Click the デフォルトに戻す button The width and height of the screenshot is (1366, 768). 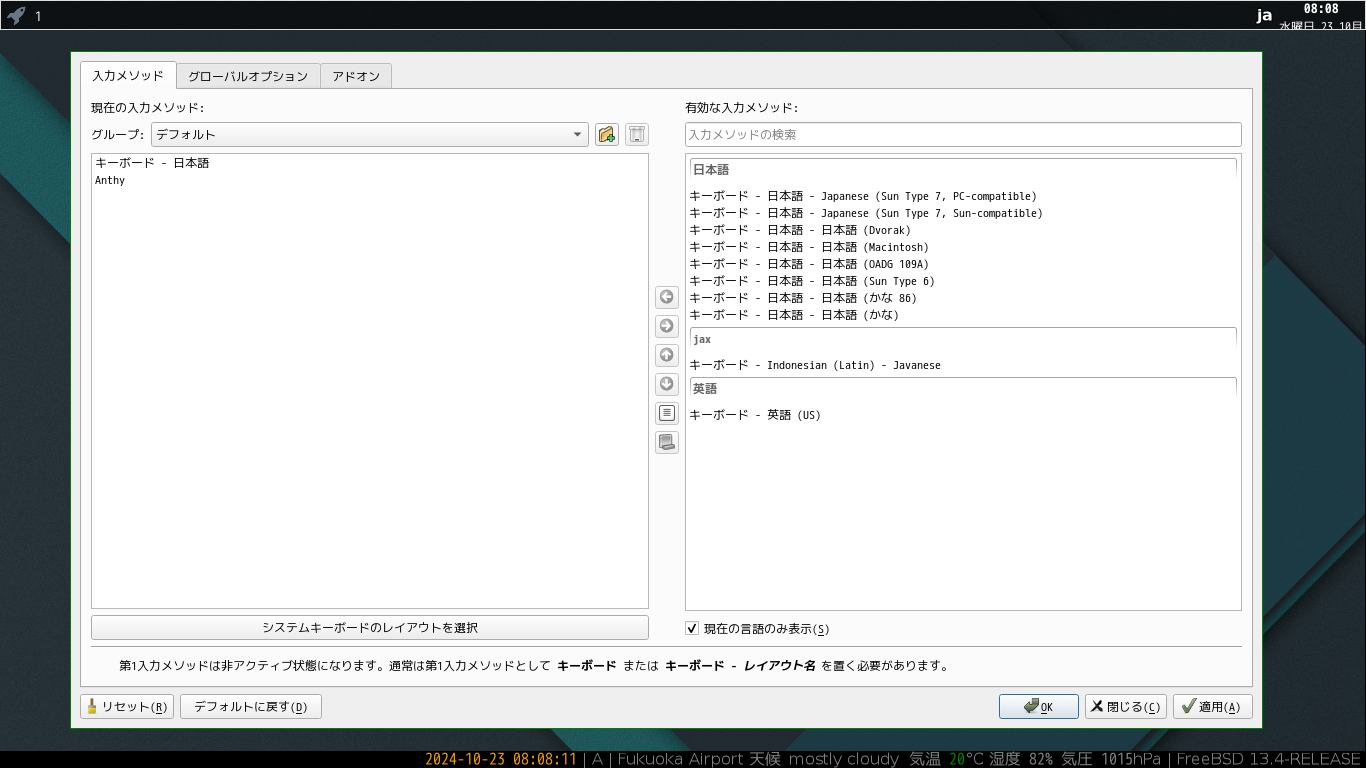pyautogui.click(x=250, y=707)
